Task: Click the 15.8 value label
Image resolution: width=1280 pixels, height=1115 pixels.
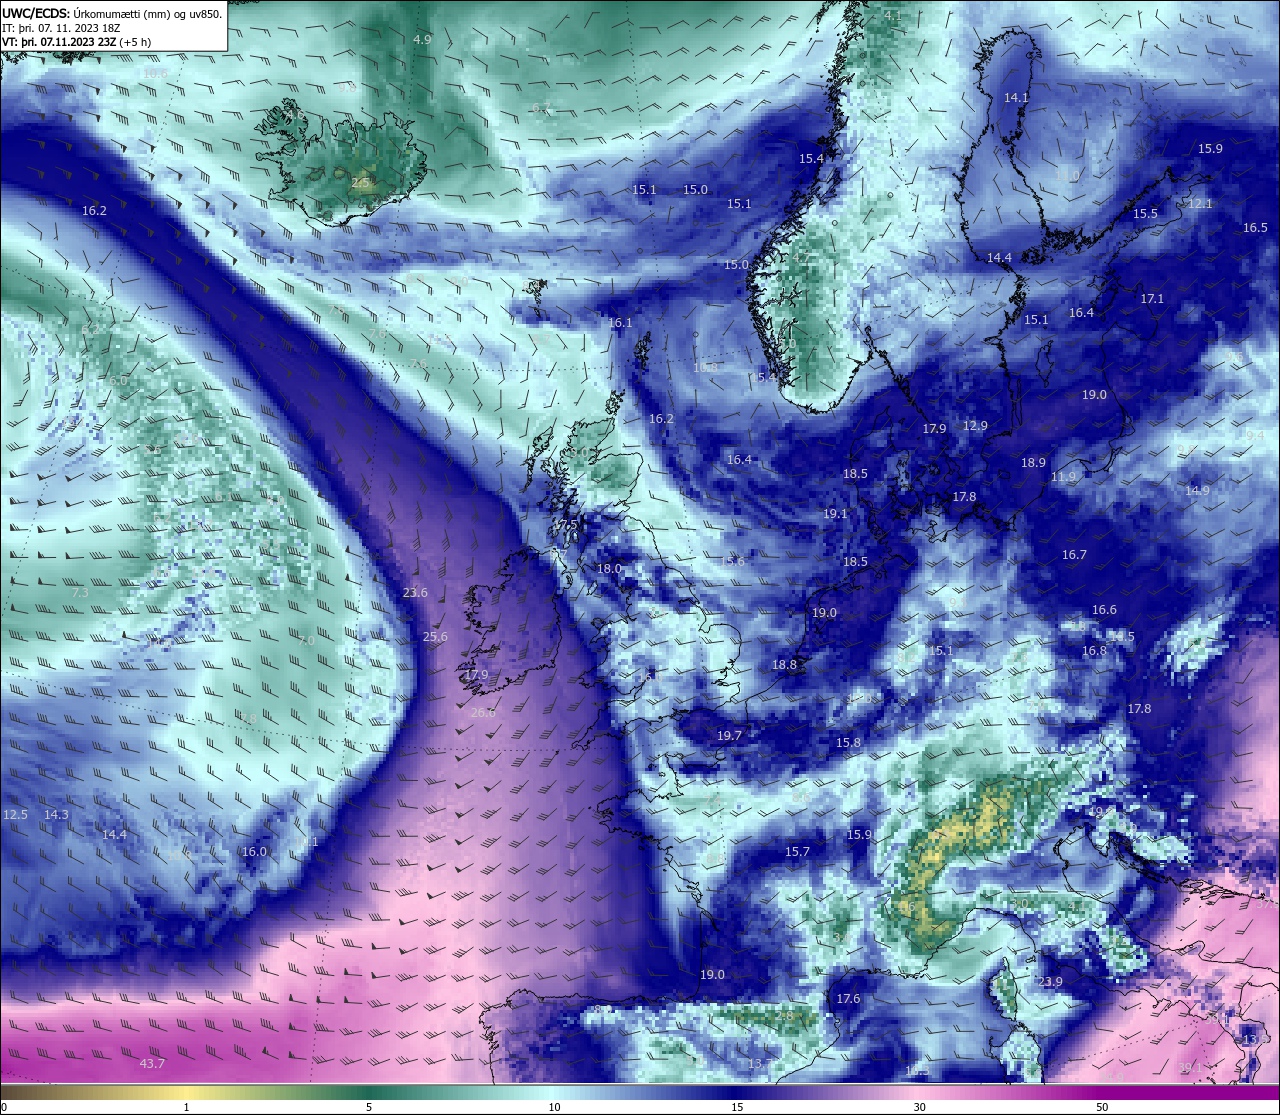Action: click(848, 742)
